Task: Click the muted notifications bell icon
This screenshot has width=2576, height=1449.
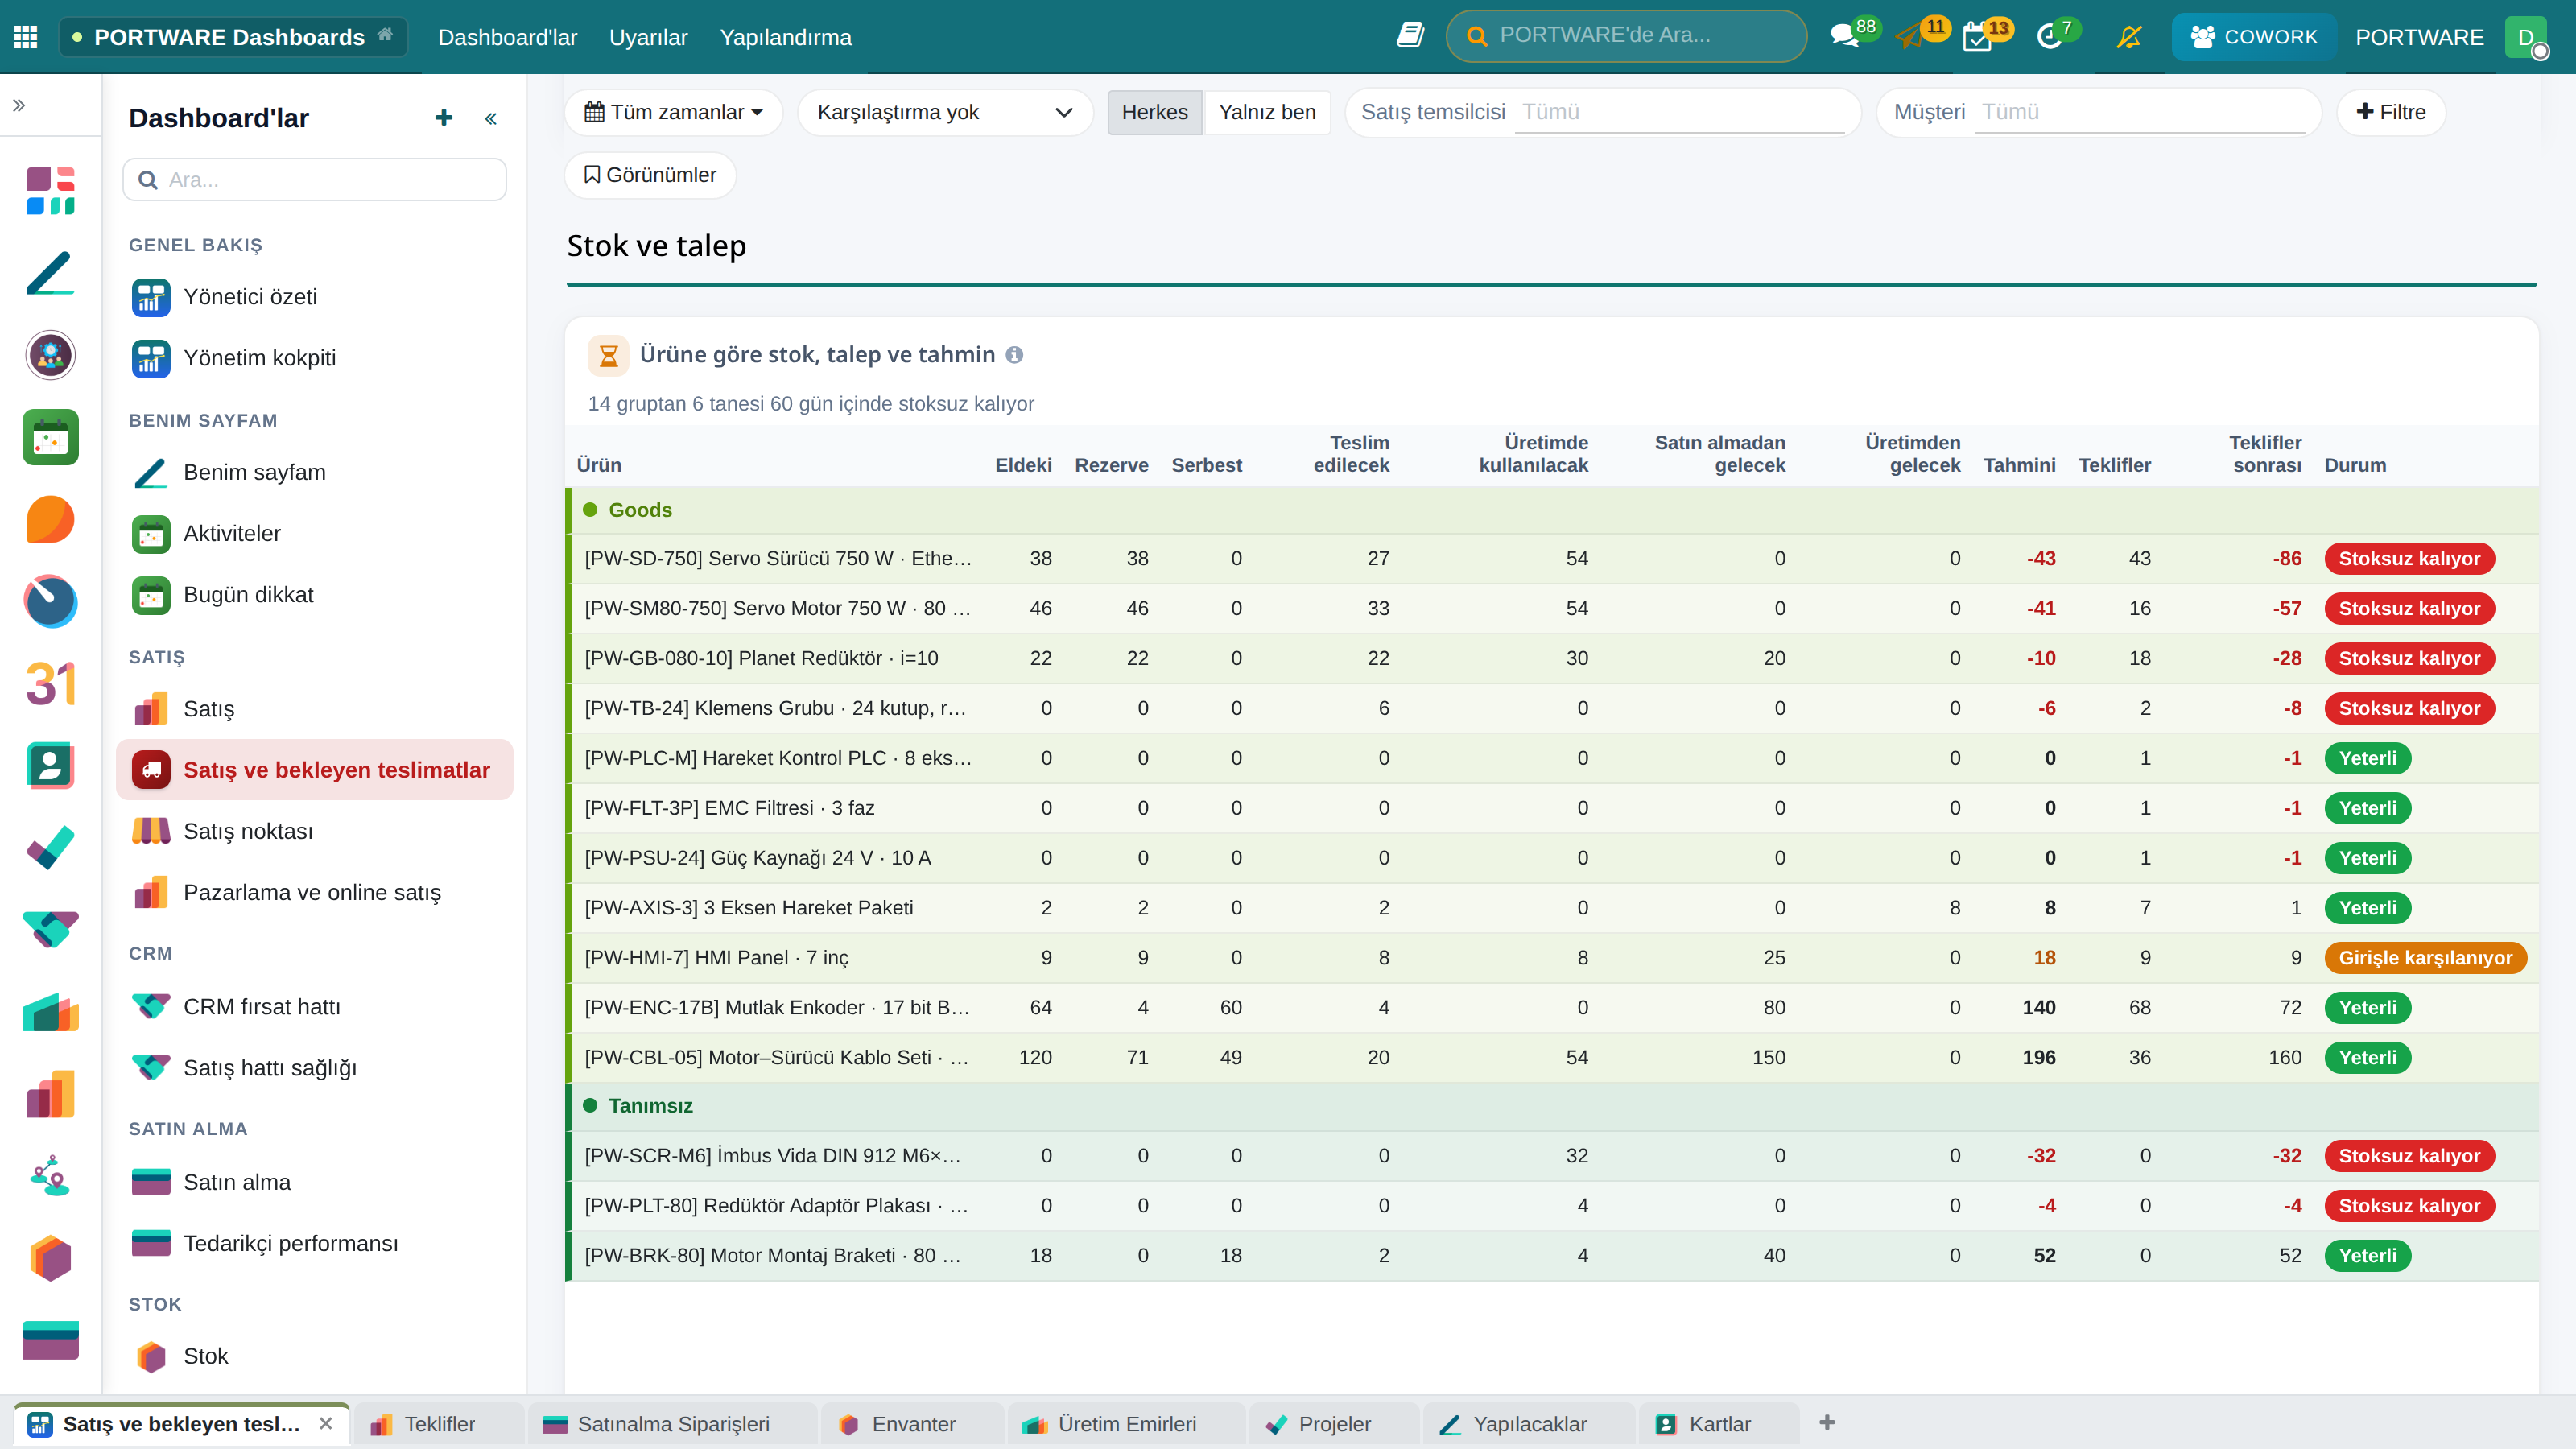Action: pos(2129,37)
